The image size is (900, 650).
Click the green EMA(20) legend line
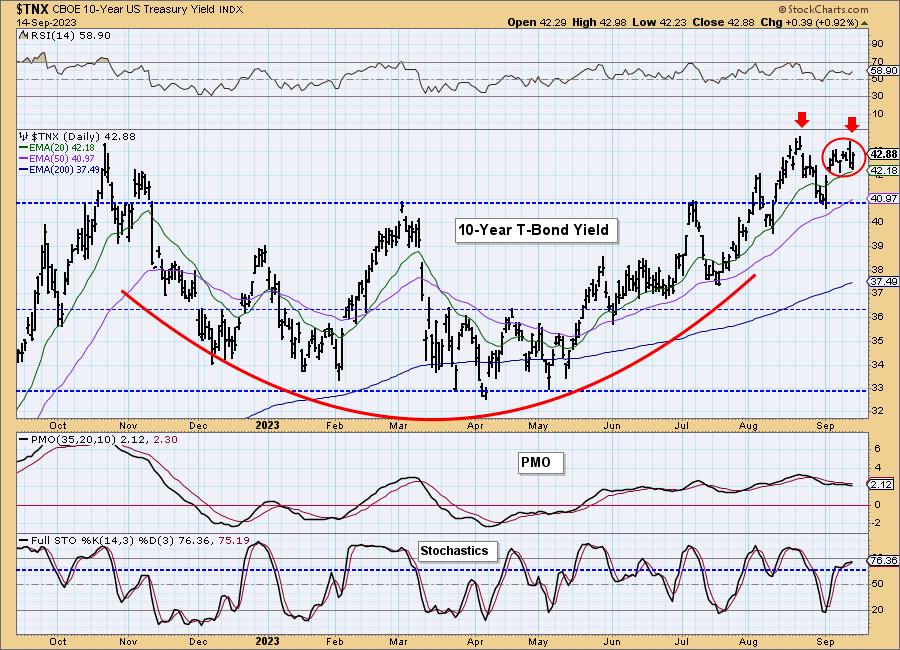click(24, 148)
